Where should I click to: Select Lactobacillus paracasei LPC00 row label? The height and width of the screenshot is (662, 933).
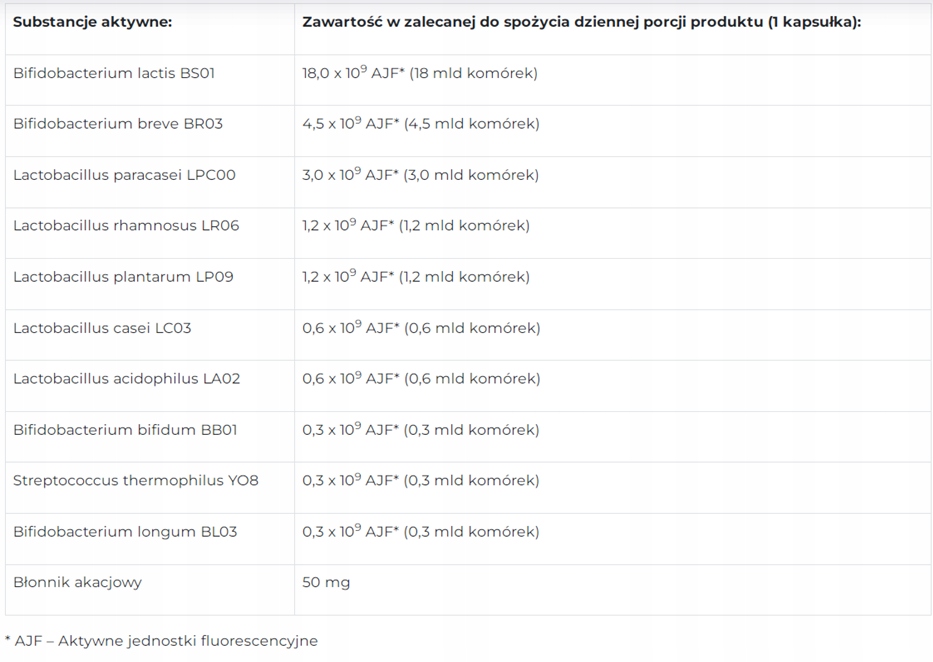[124, 175]
